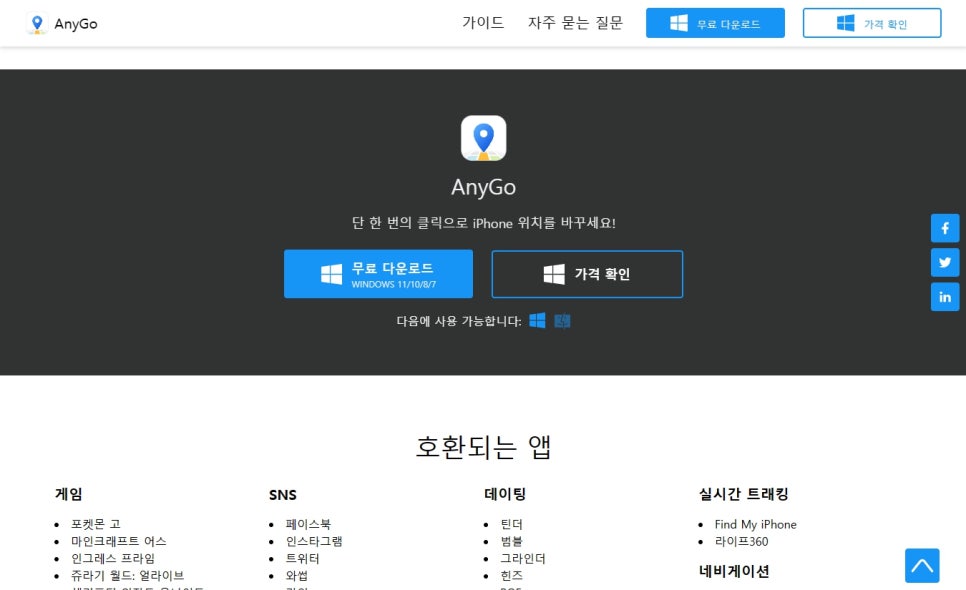Select the Windows platform icon under availability

tap(537, 320)
